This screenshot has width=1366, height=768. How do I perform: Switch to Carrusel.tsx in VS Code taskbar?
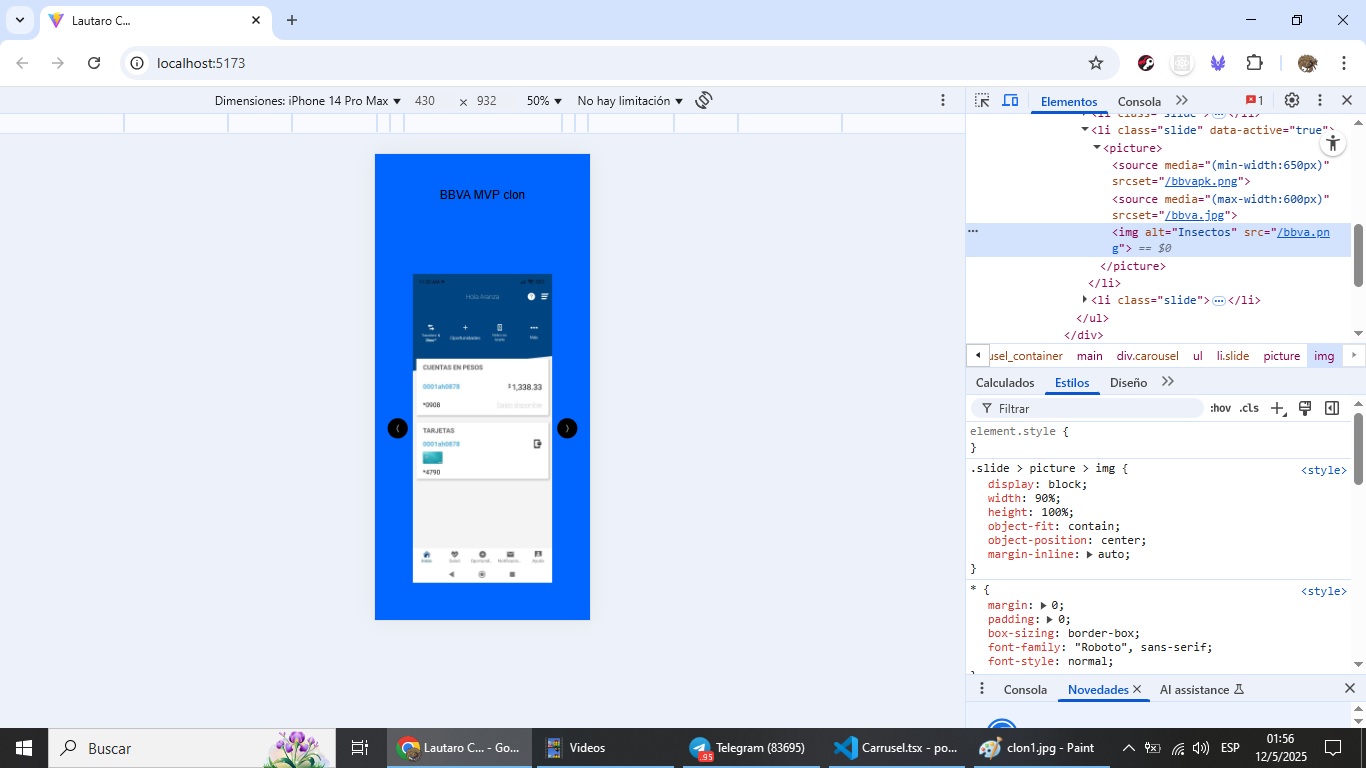coord(896,748)
